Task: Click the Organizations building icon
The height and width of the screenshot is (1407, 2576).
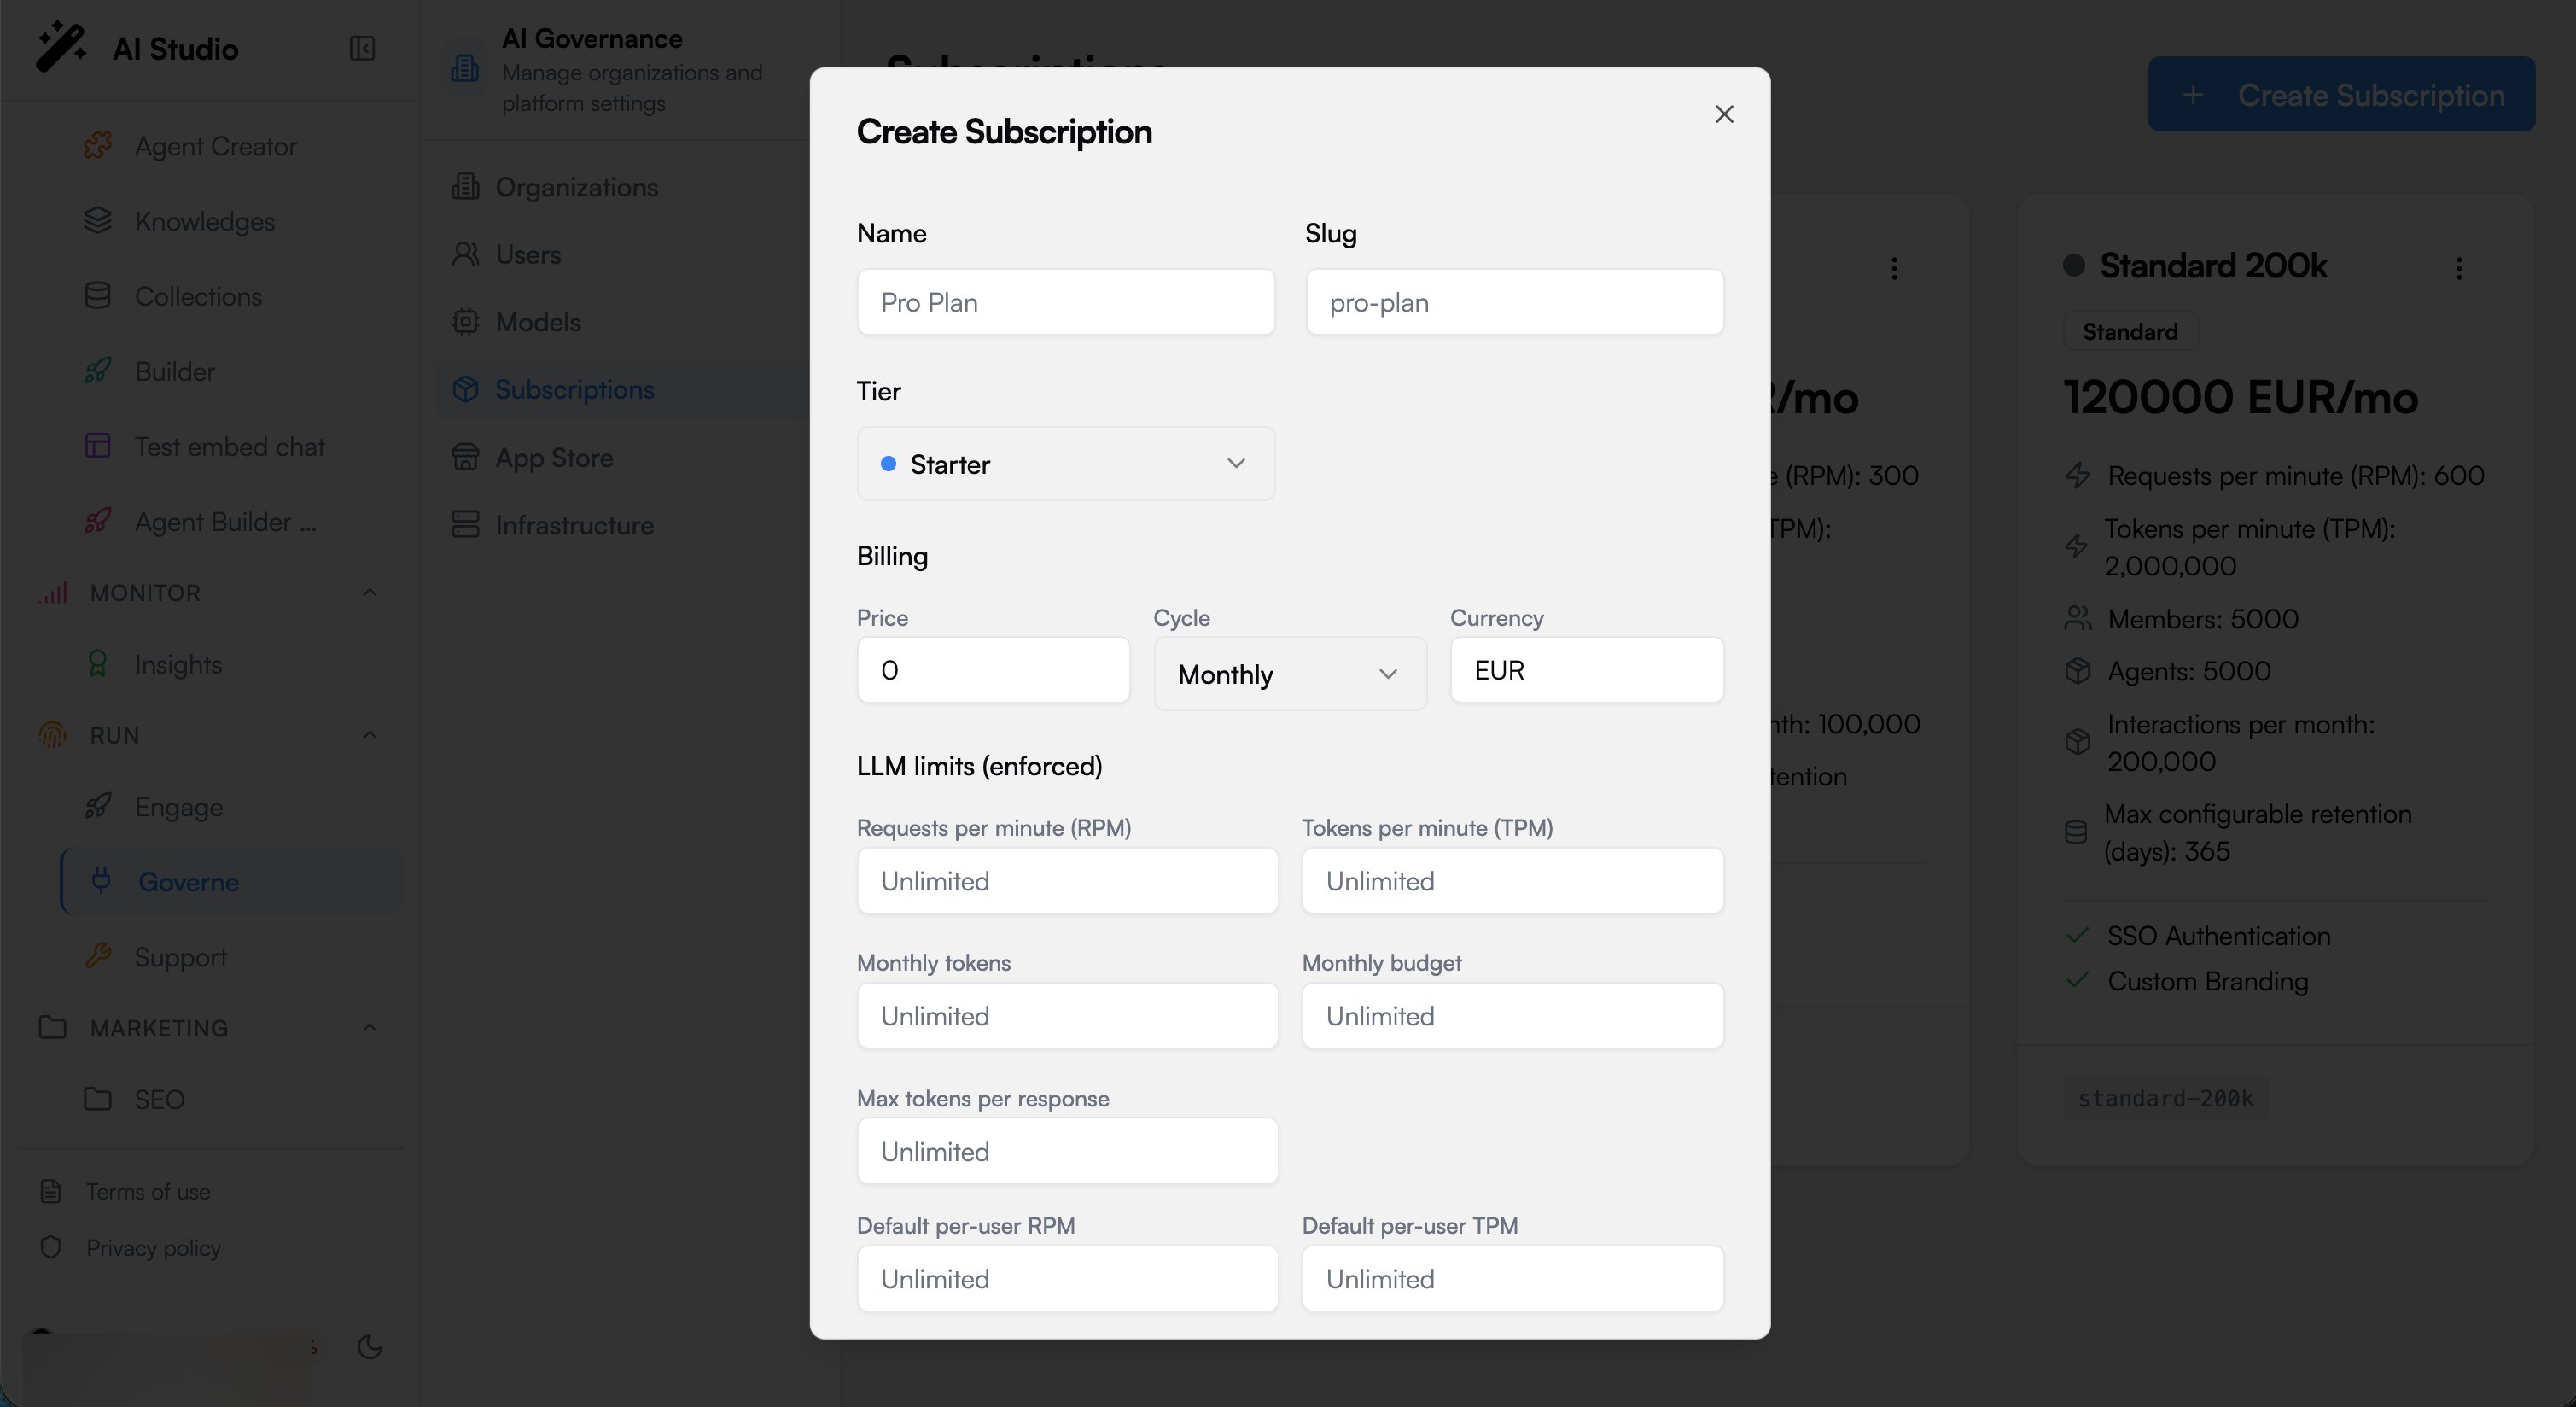Action: coord(466,186)
